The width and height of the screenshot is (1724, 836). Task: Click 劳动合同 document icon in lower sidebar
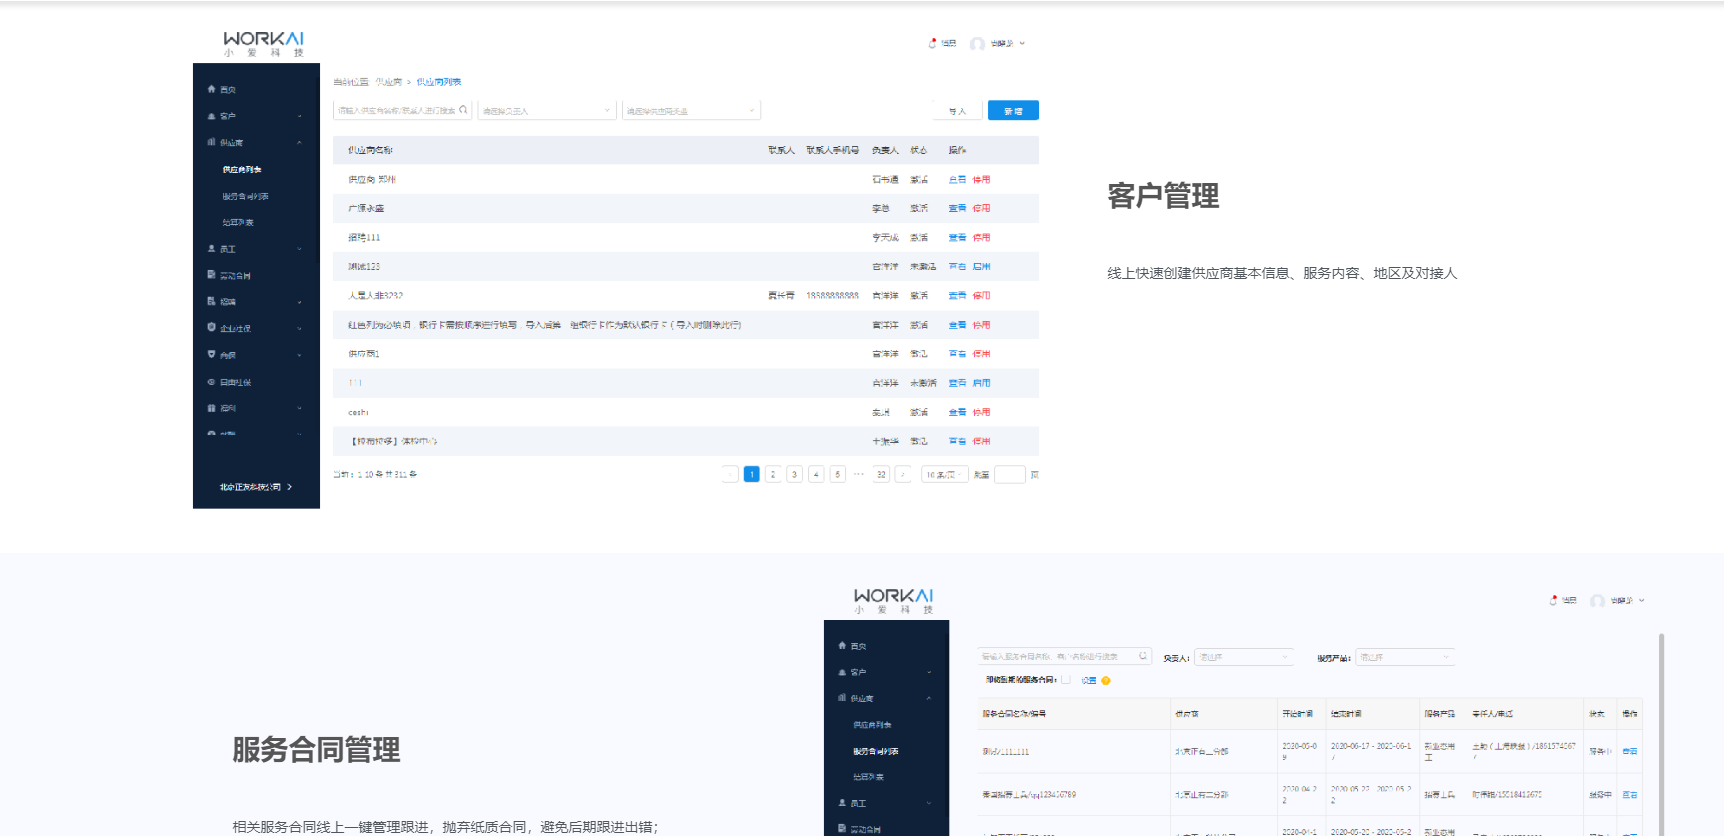pyautogui.click(x=842, y=829)
